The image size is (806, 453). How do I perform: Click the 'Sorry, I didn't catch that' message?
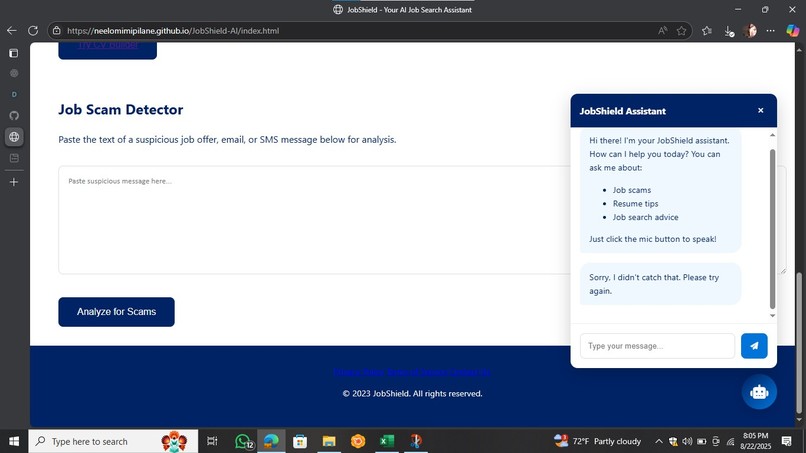(x=661, y=284)
